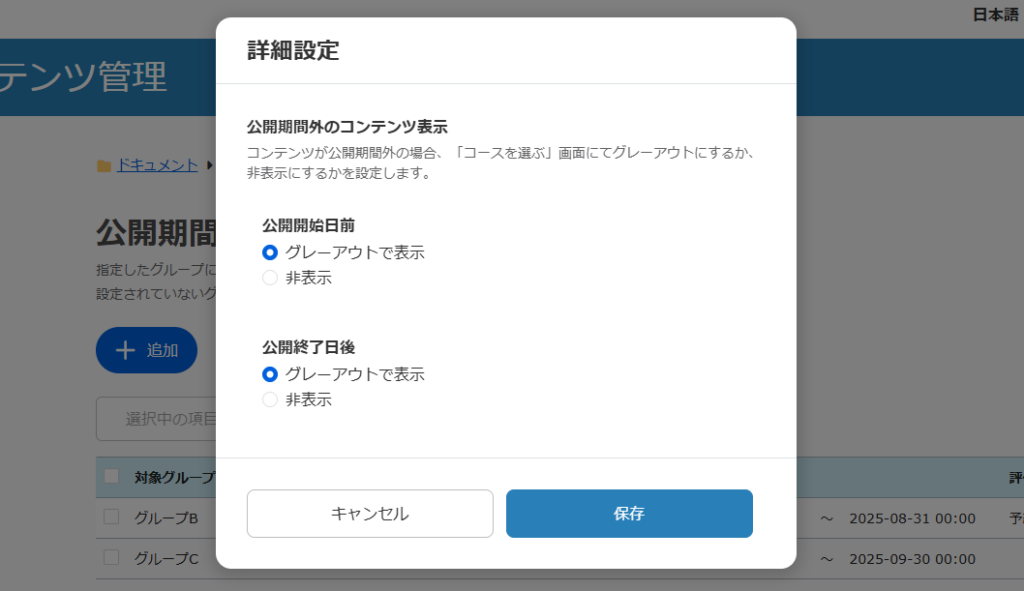
Task: Click the 2025-09-30 00:00 end date cell
Action: click(912, 559)
